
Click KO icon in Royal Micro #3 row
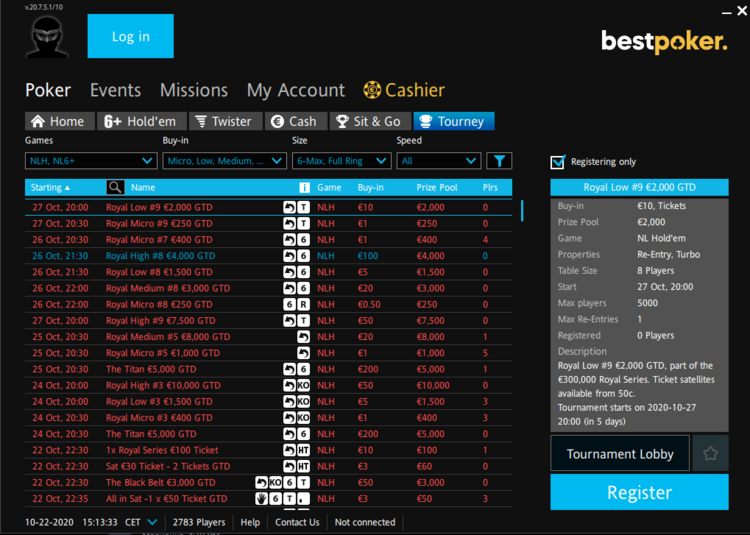[303, 418]
